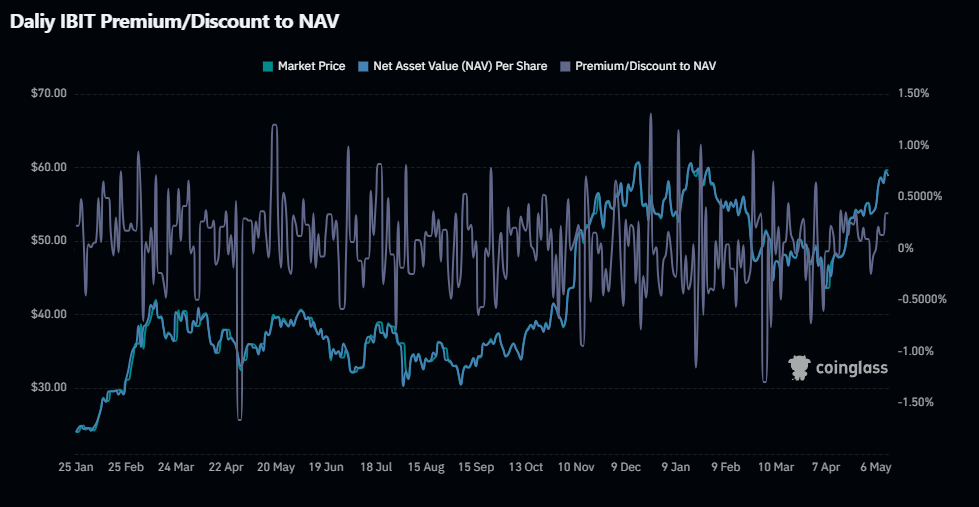Click the 6 May date label
The height and width of the screenshot is (507, 979).
[x=876, y=467]
